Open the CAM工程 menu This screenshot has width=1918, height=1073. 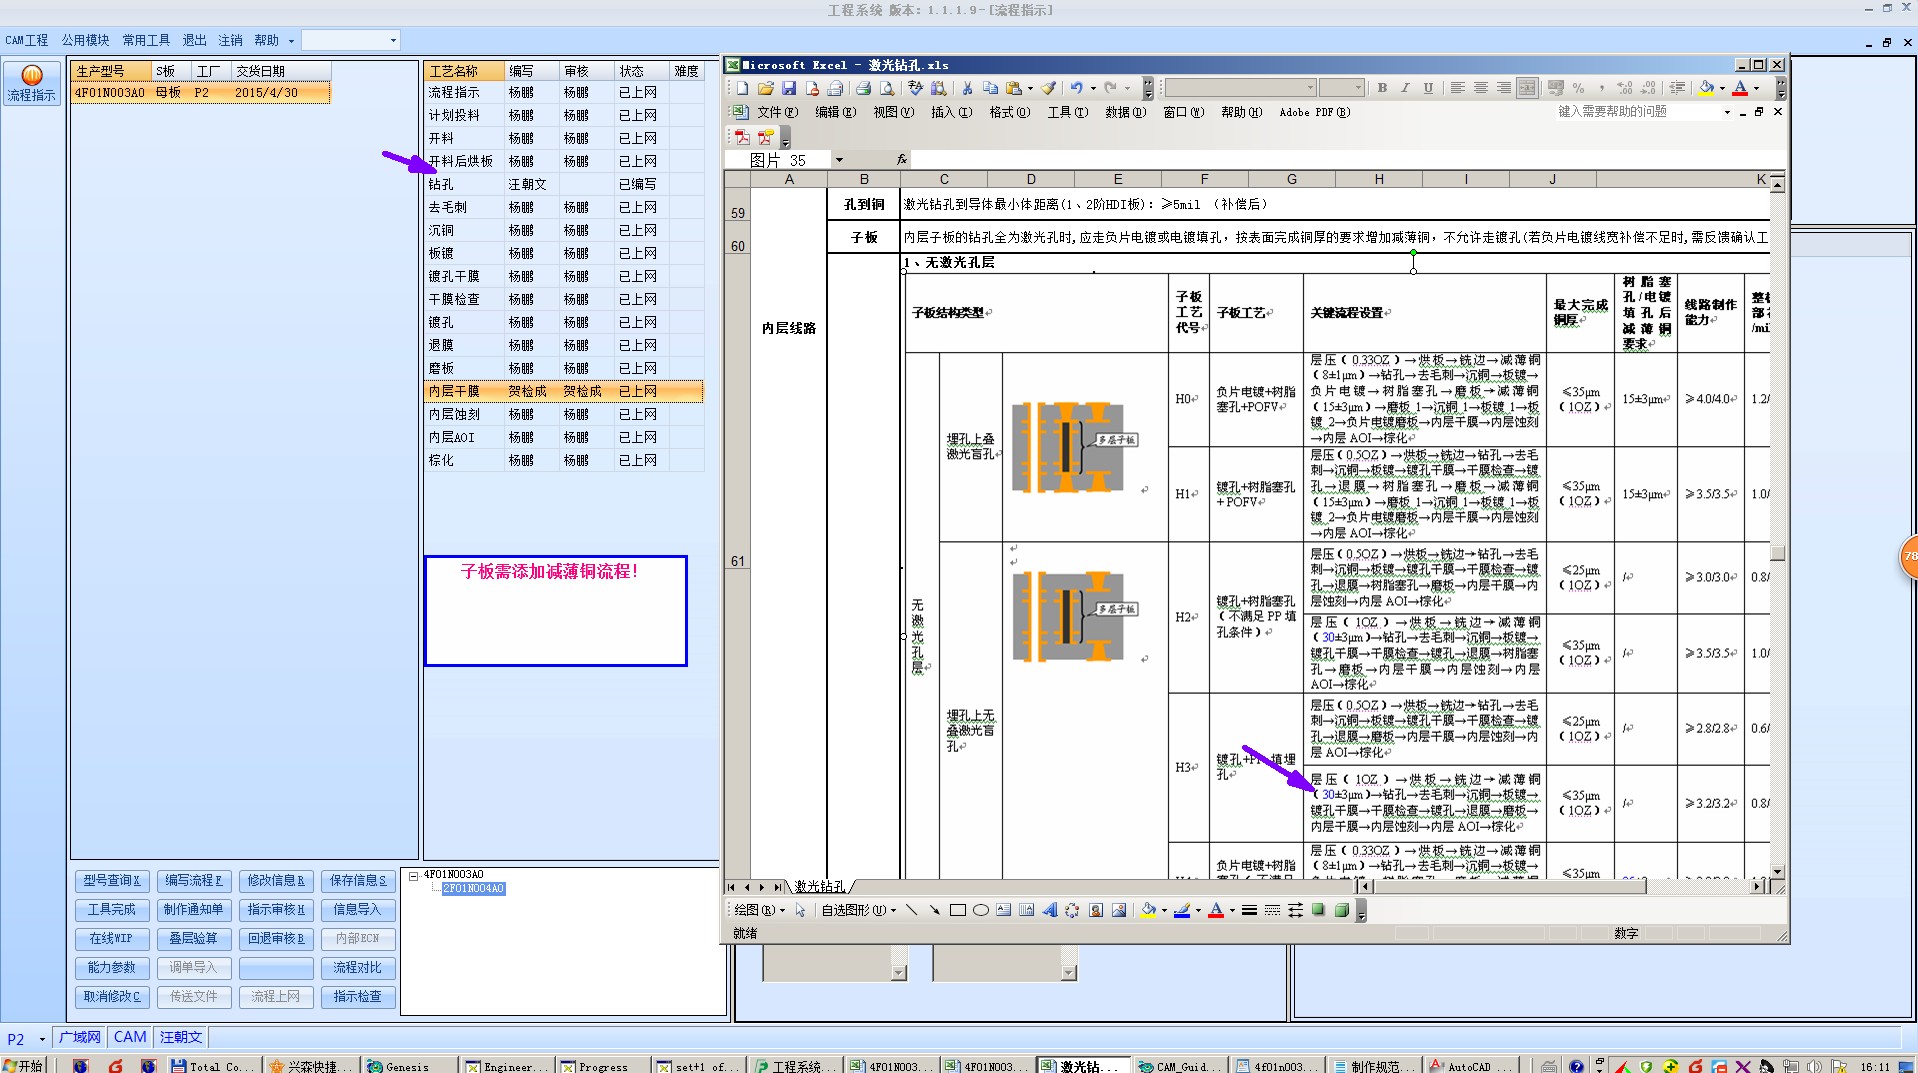(x=27, y=41)
